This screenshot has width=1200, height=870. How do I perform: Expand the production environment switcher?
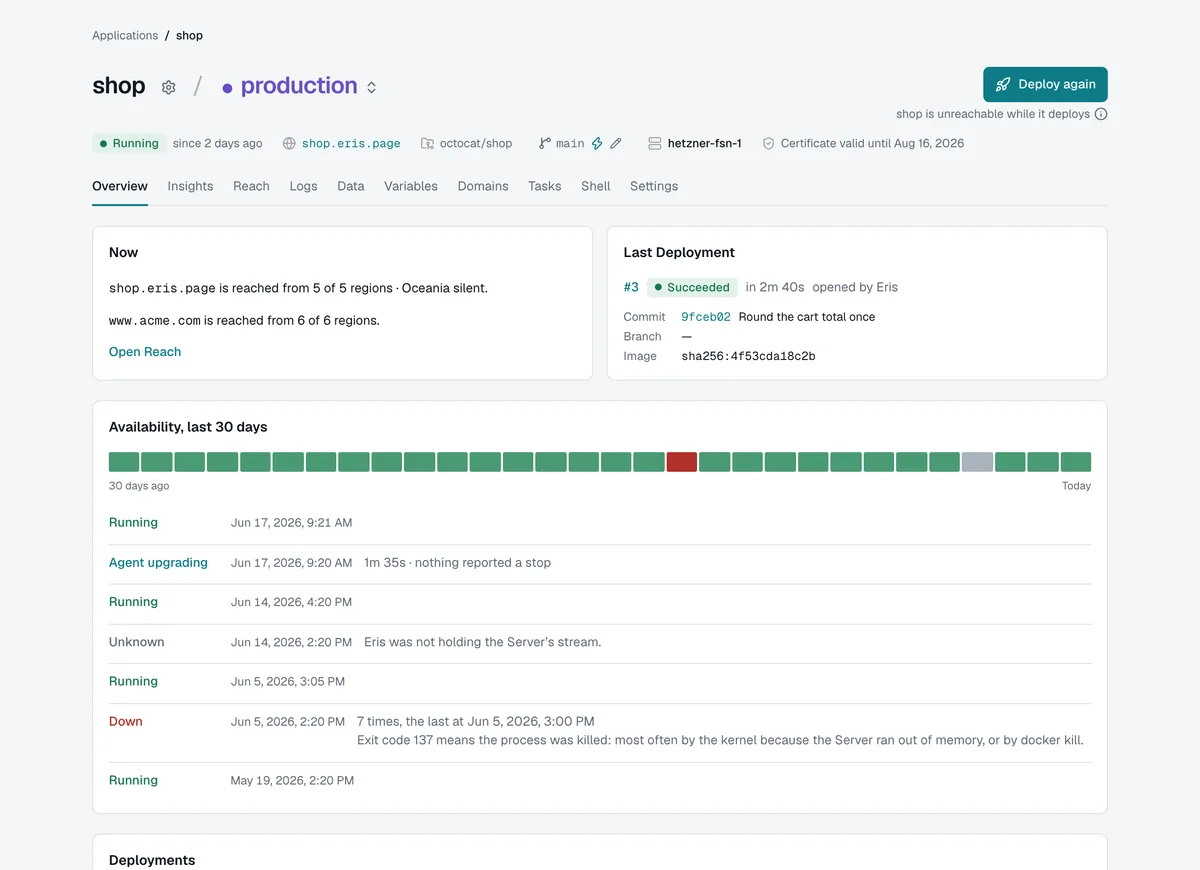coord(371,87)
